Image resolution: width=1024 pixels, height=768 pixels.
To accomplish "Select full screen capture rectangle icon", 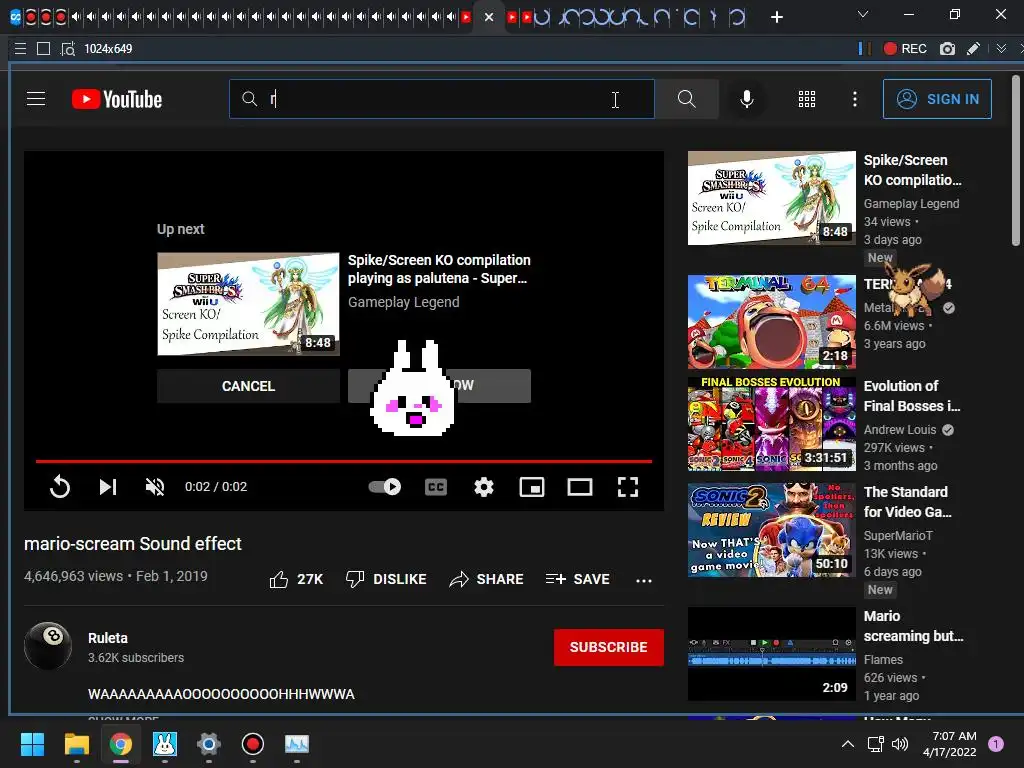I will (x=44, y=48).
